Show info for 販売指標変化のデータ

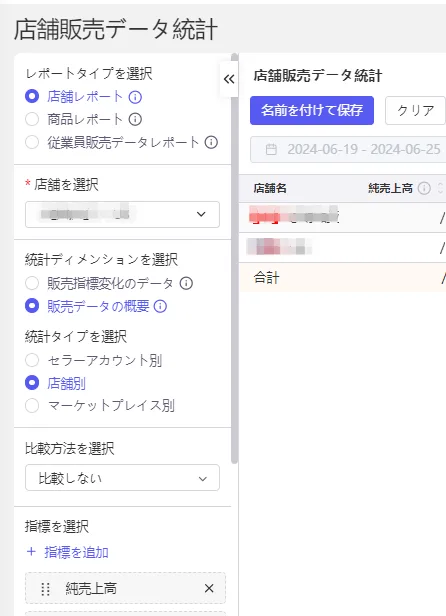[186, 283]
